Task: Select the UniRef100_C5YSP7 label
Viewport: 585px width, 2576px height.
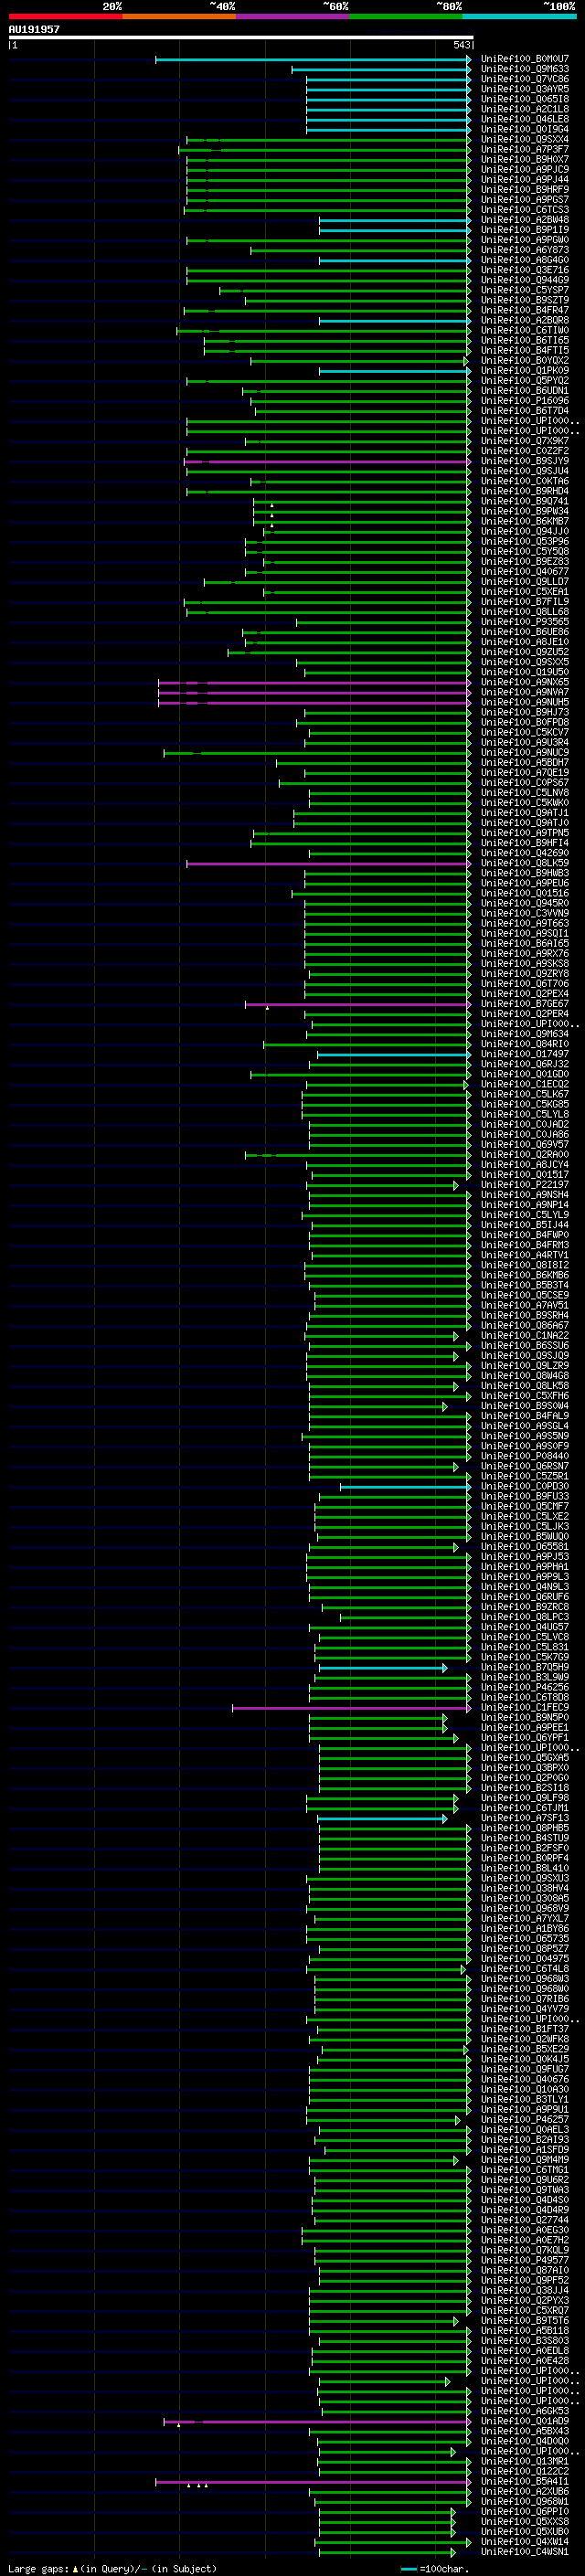Action: tap(524, 290)
